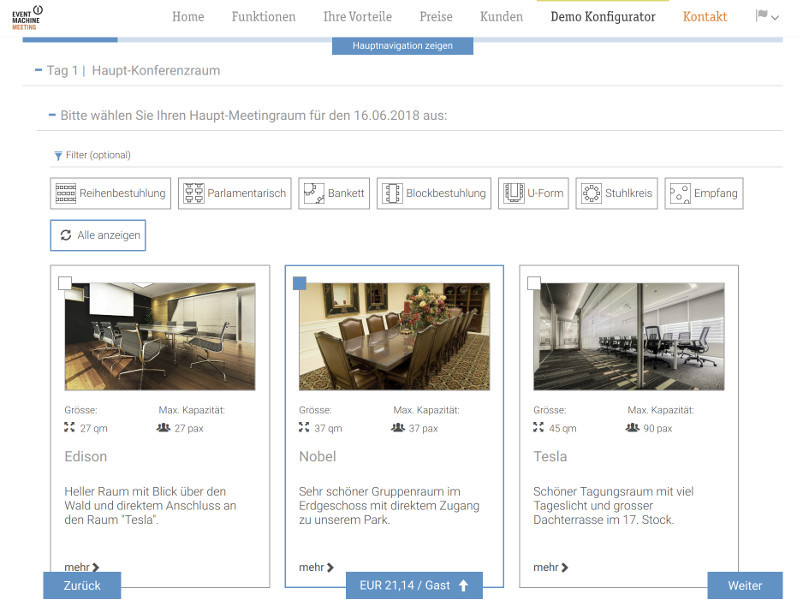This screenshot has width=800, height=600.
Task: Click the Event Machine Meeting logo
Action: (26, 17)
